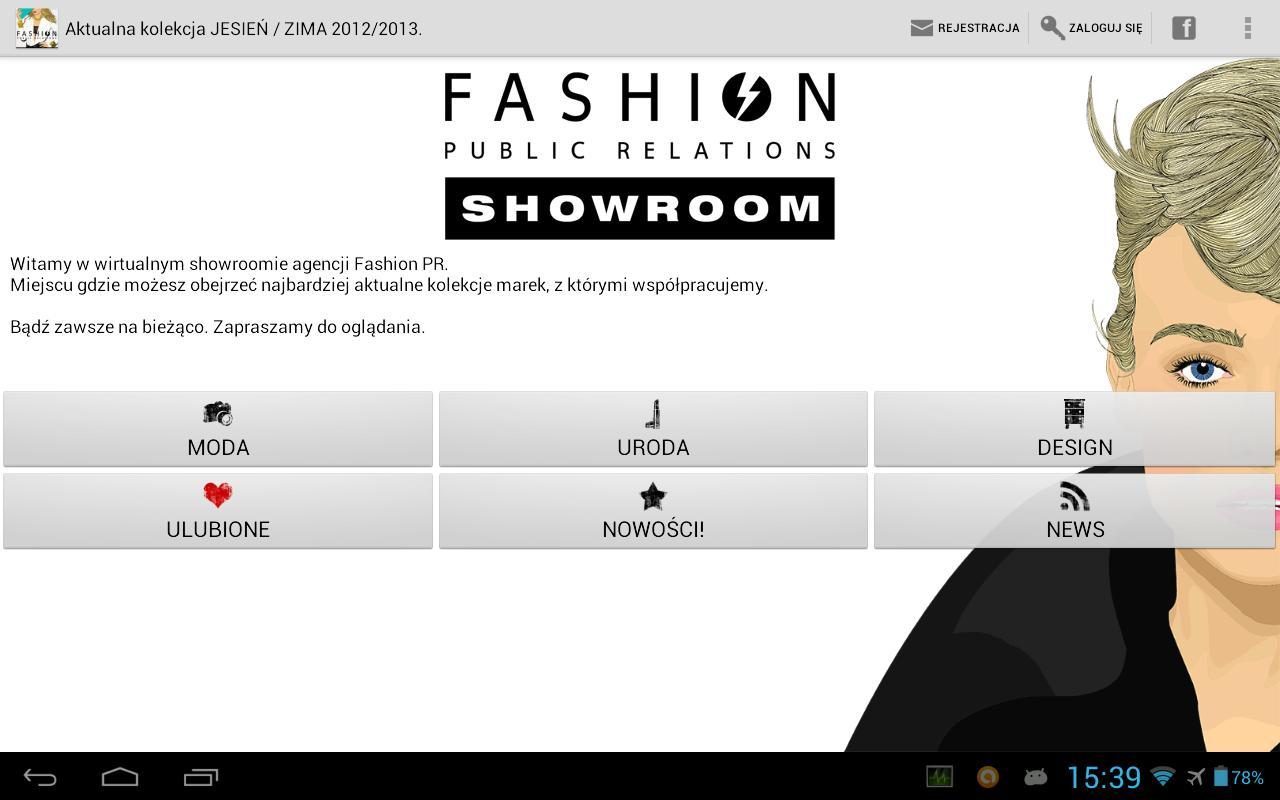Image resolution: width=1280 pixels, height=800 pixels.
Task: Open the Facebook page icon
Action: point(1184,28)
